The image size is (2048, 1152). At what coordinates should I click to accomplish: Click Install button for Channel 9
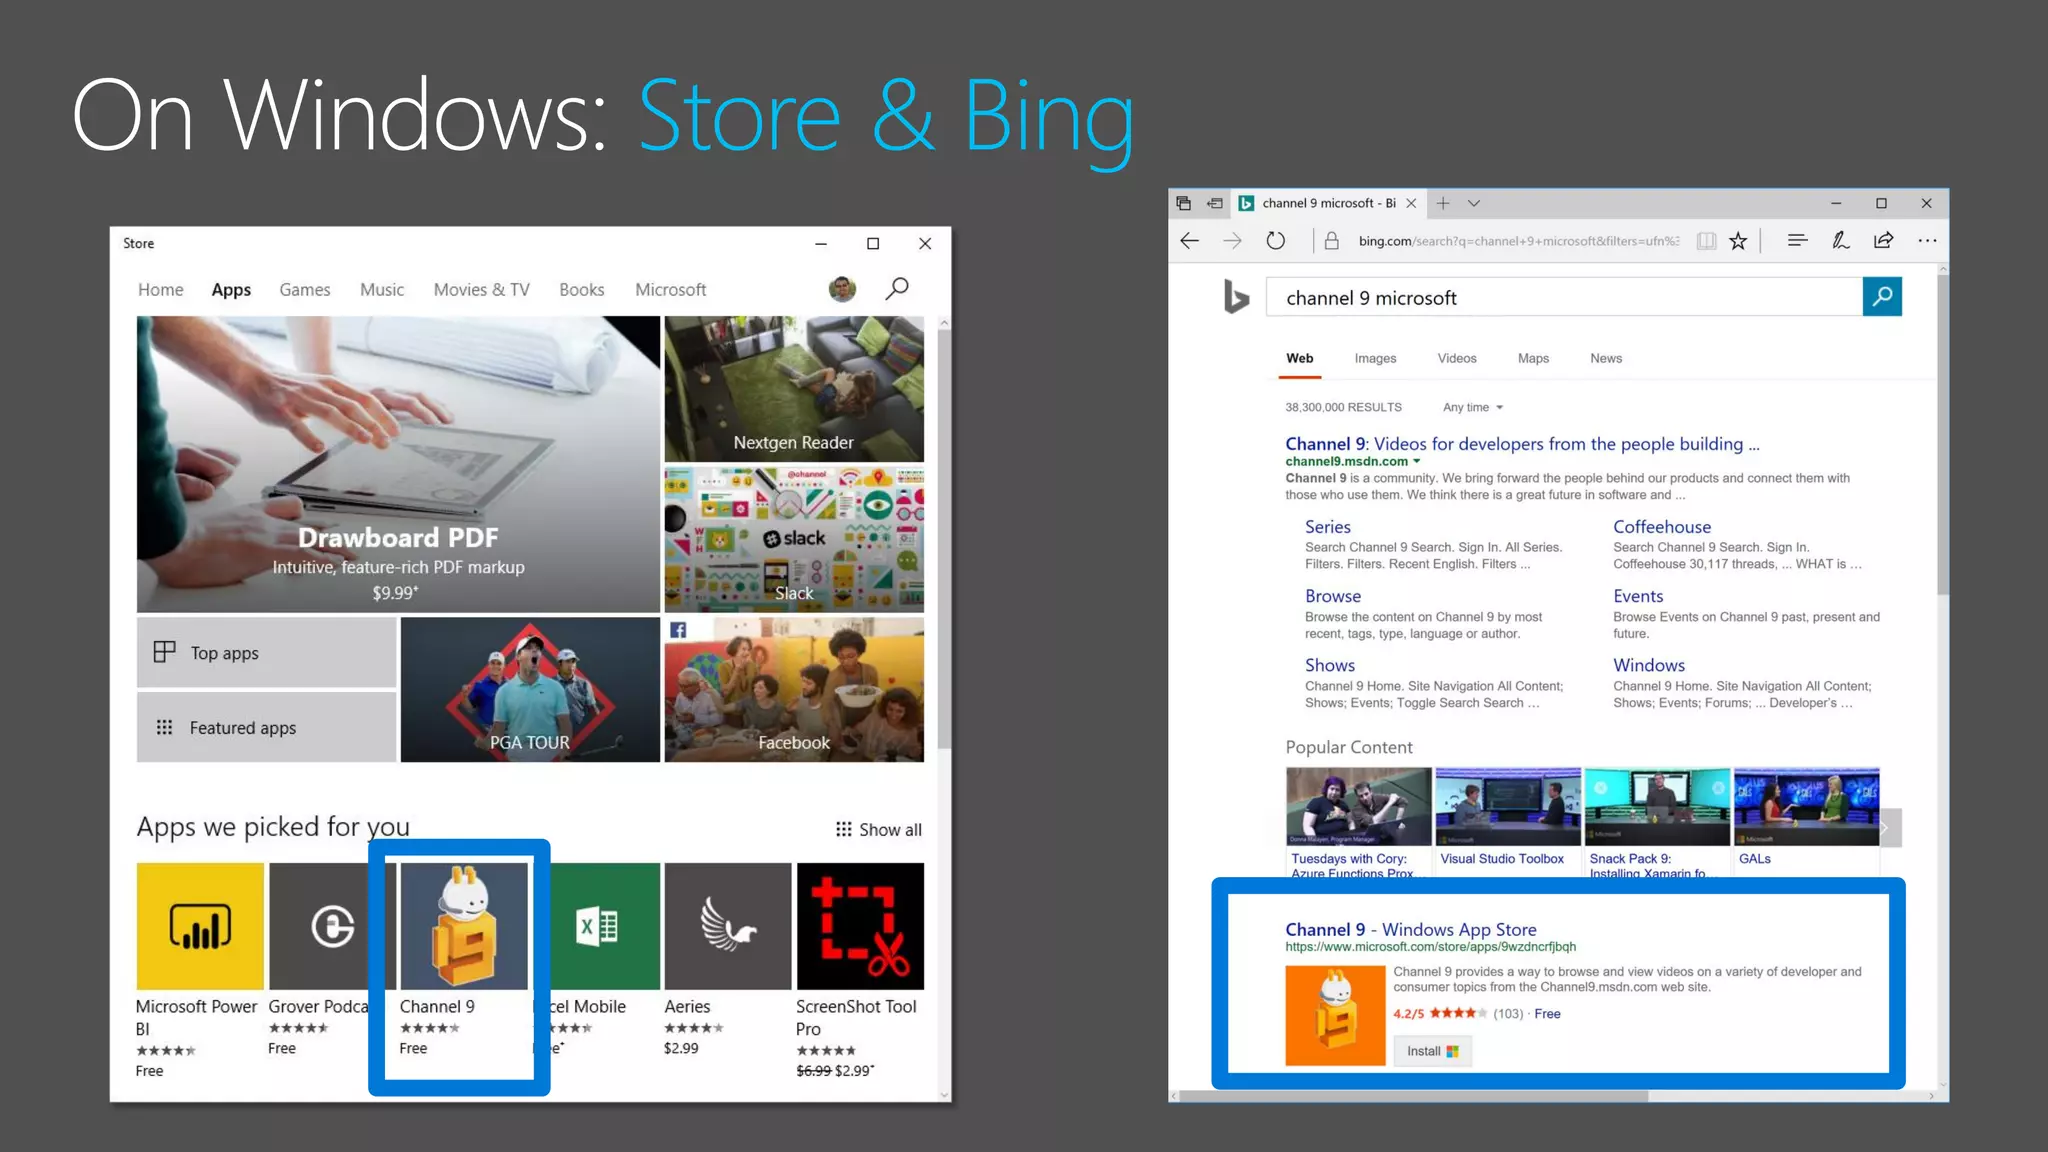(1432, 1051)
